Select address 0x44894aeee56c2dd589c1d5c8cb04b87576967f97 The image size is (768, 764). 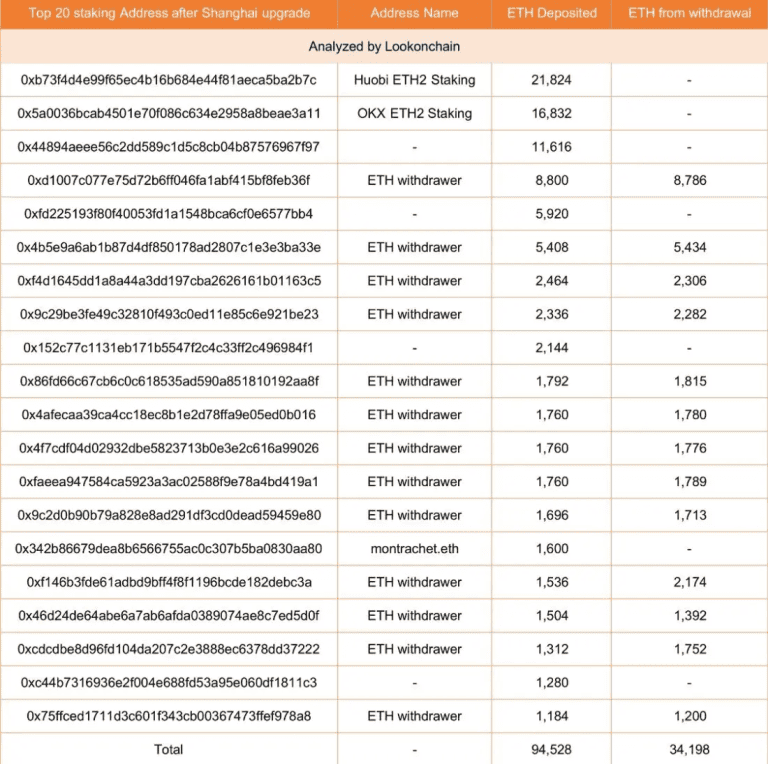(x=168, y=147)
